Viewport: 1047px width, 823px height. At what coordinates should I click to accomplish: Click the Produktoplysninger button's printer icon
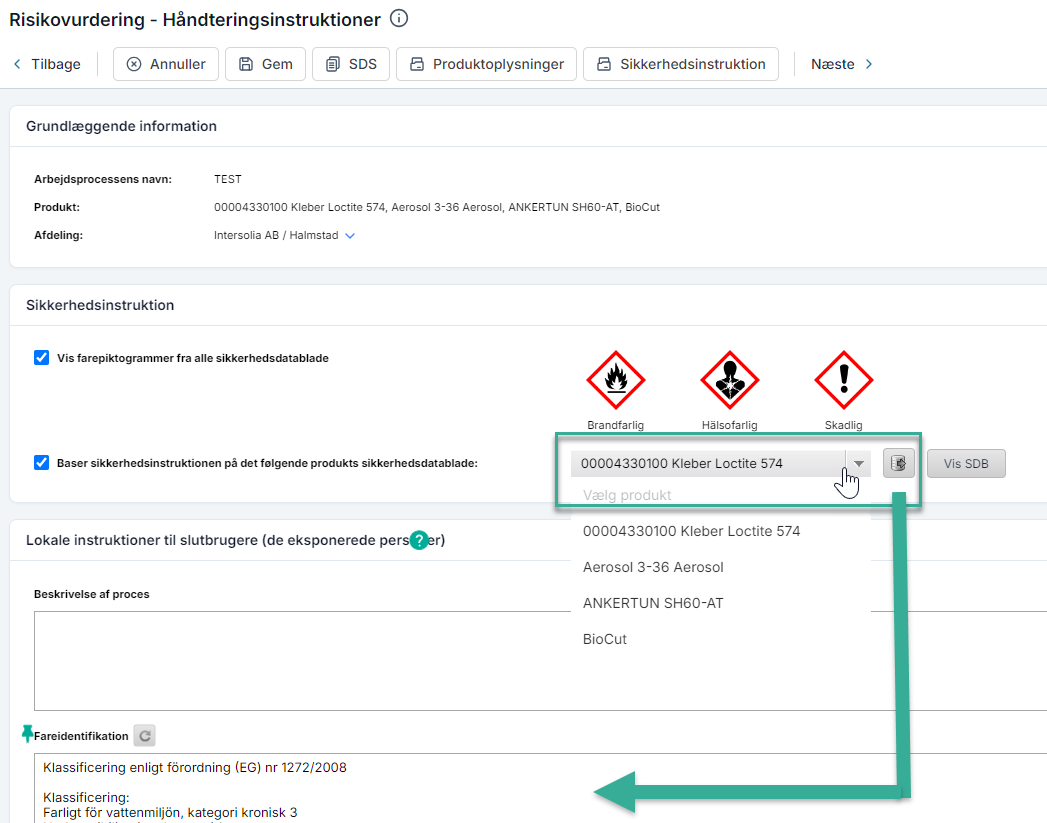(x=417, y=64)
